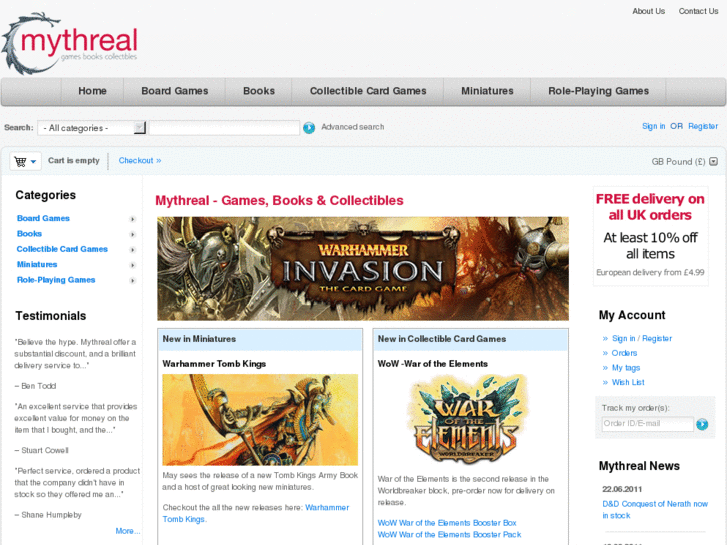Open the About Us page
This screenshot has width=727, height=545.
click(648, 11)
